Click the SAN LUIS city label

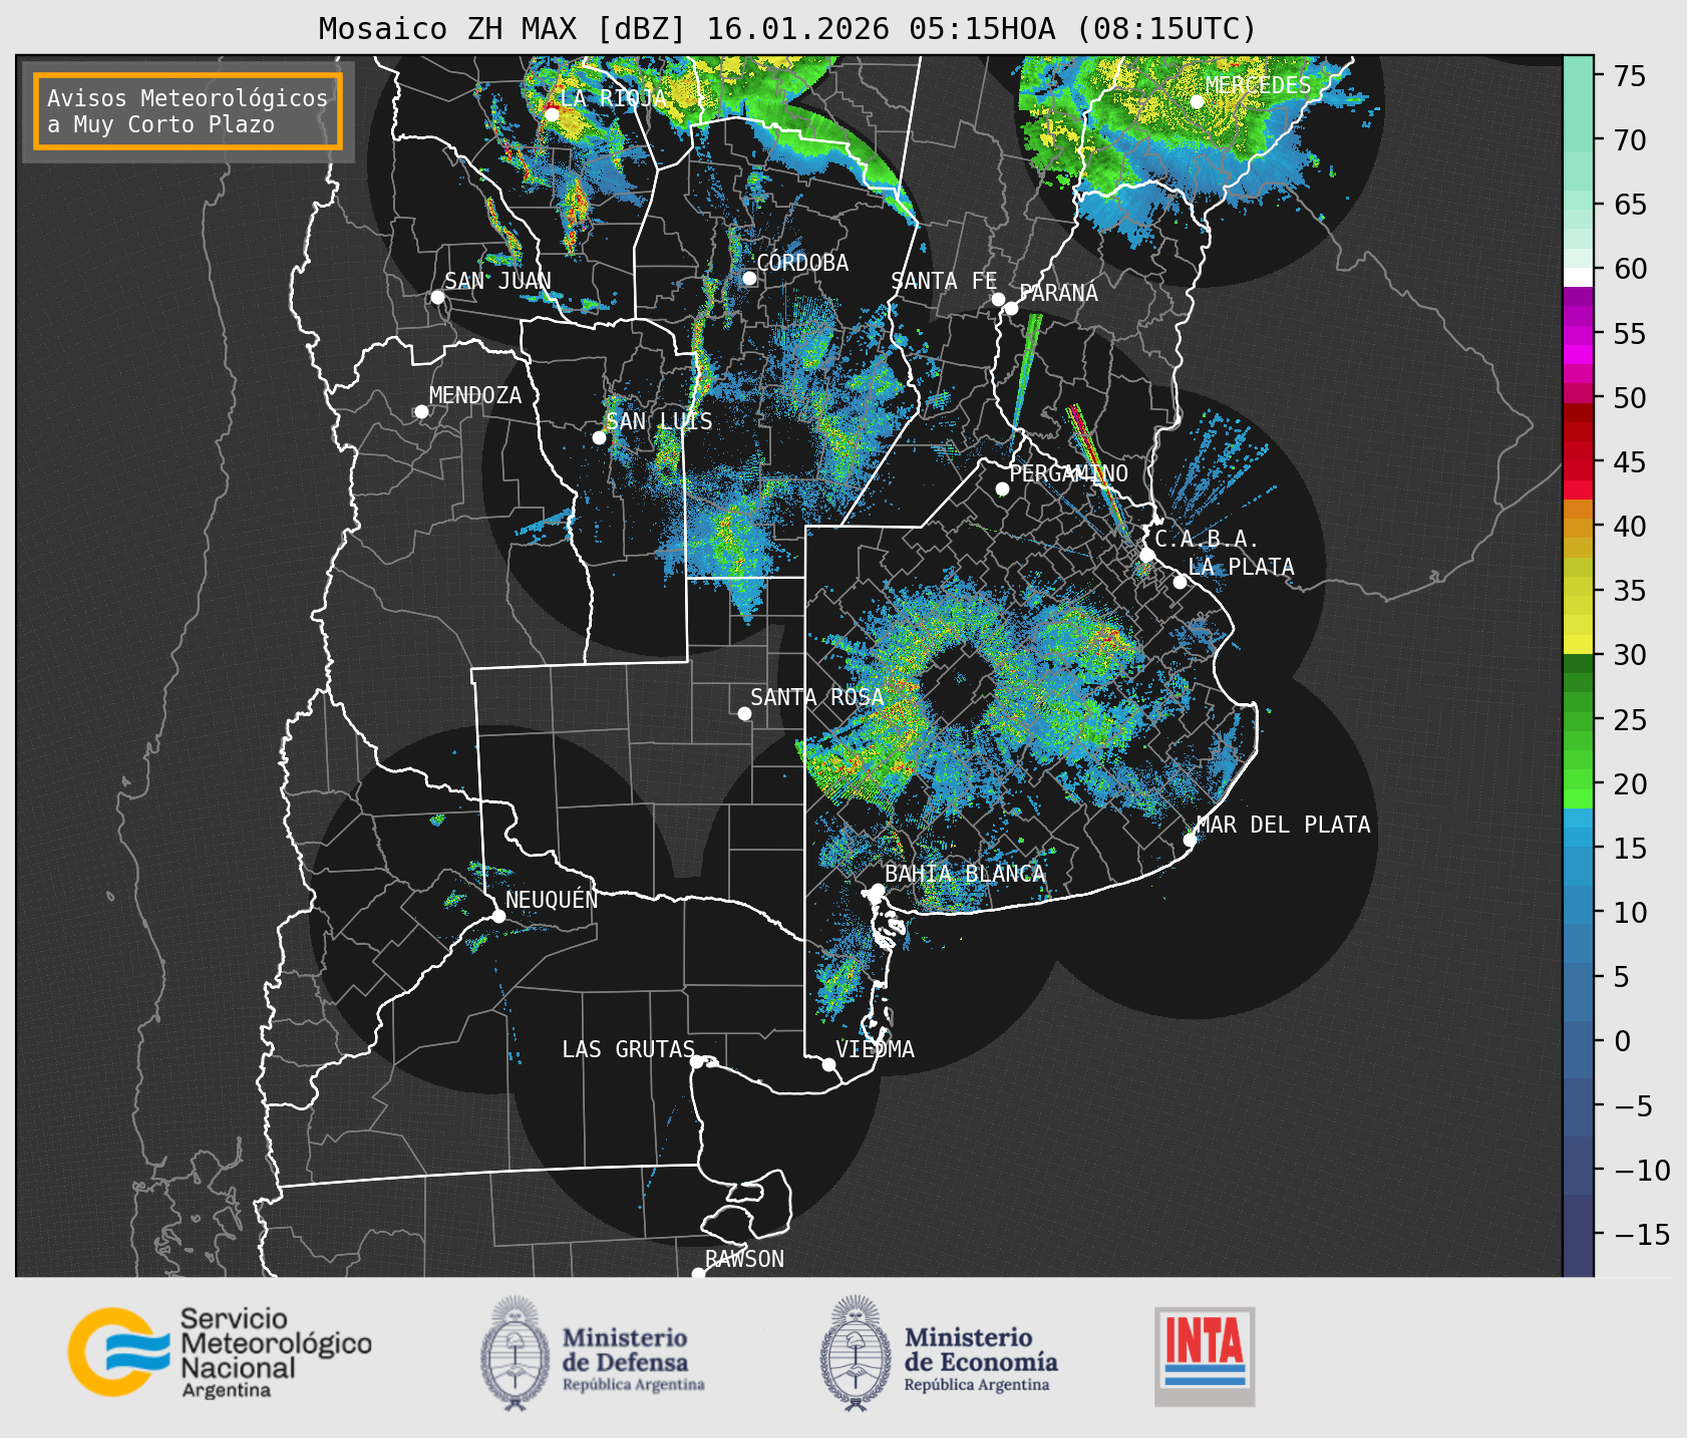coord(660,422)
